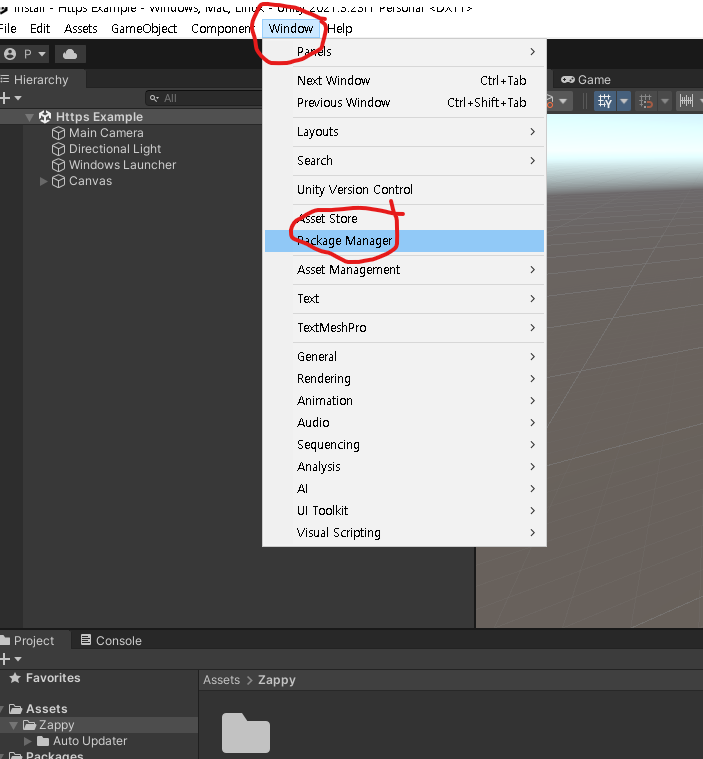The image size is (703, 759).
Task: Expand the Canvas object
Action: pos(43,181)
